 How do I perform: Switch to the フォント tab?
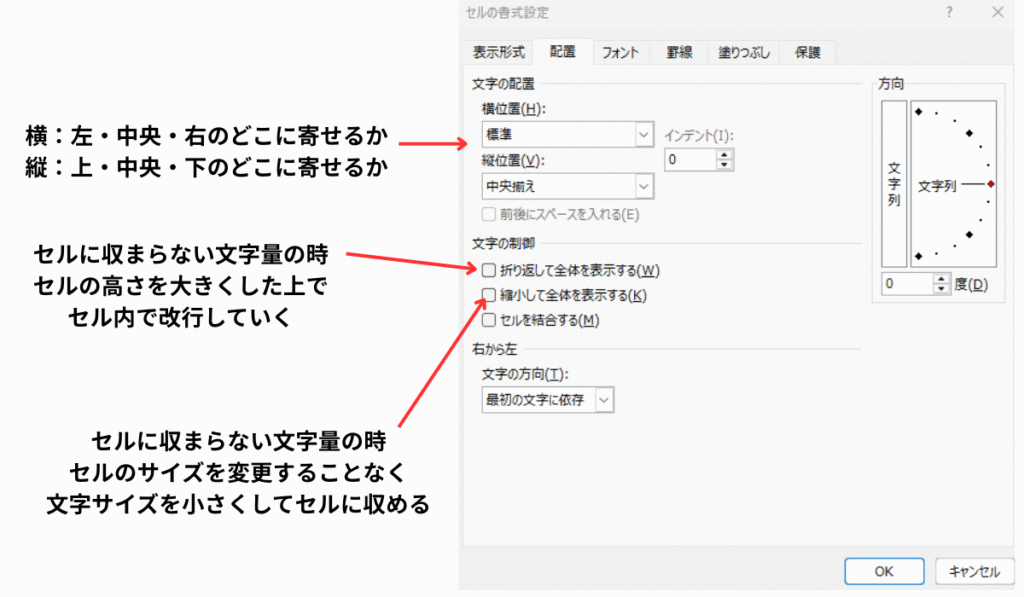tap(620, 53)
